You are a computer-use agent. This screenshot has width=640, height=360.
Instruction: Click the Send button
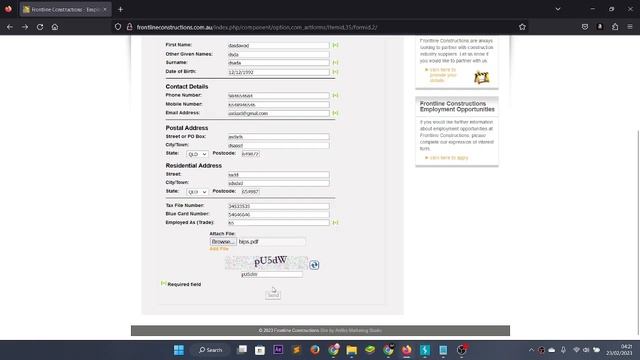click(273, 294)
